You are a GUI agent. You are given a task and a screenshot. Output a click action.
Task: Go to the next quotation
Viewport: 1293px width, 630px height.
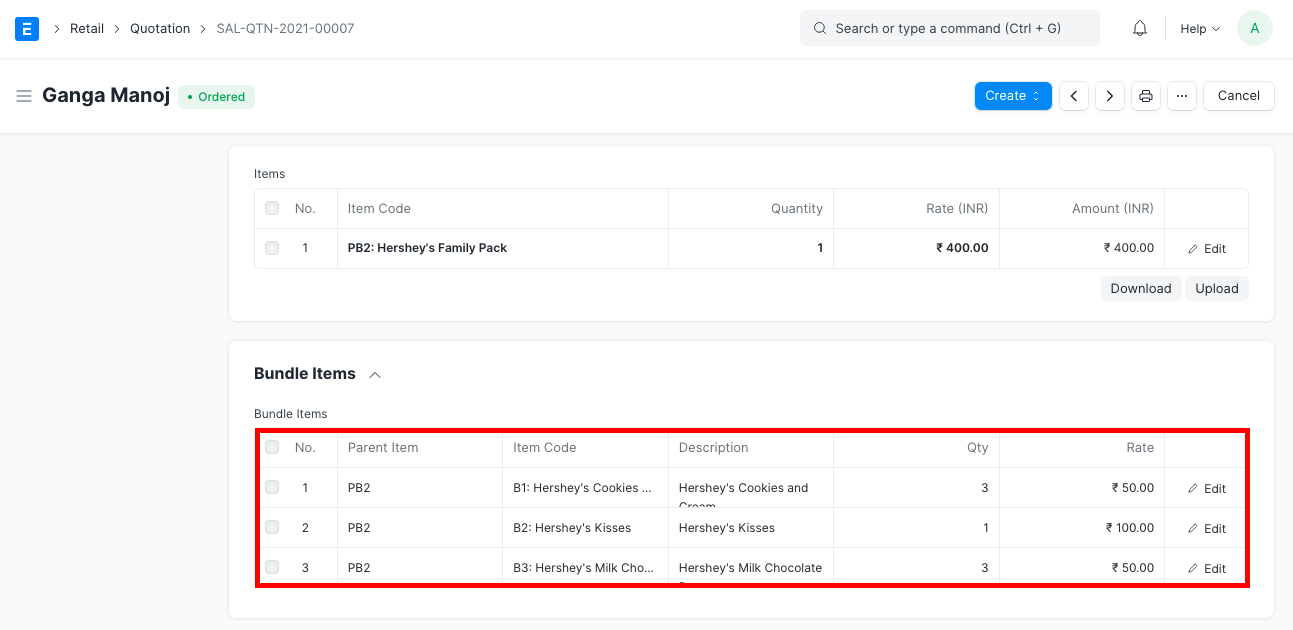[1110, 96]
